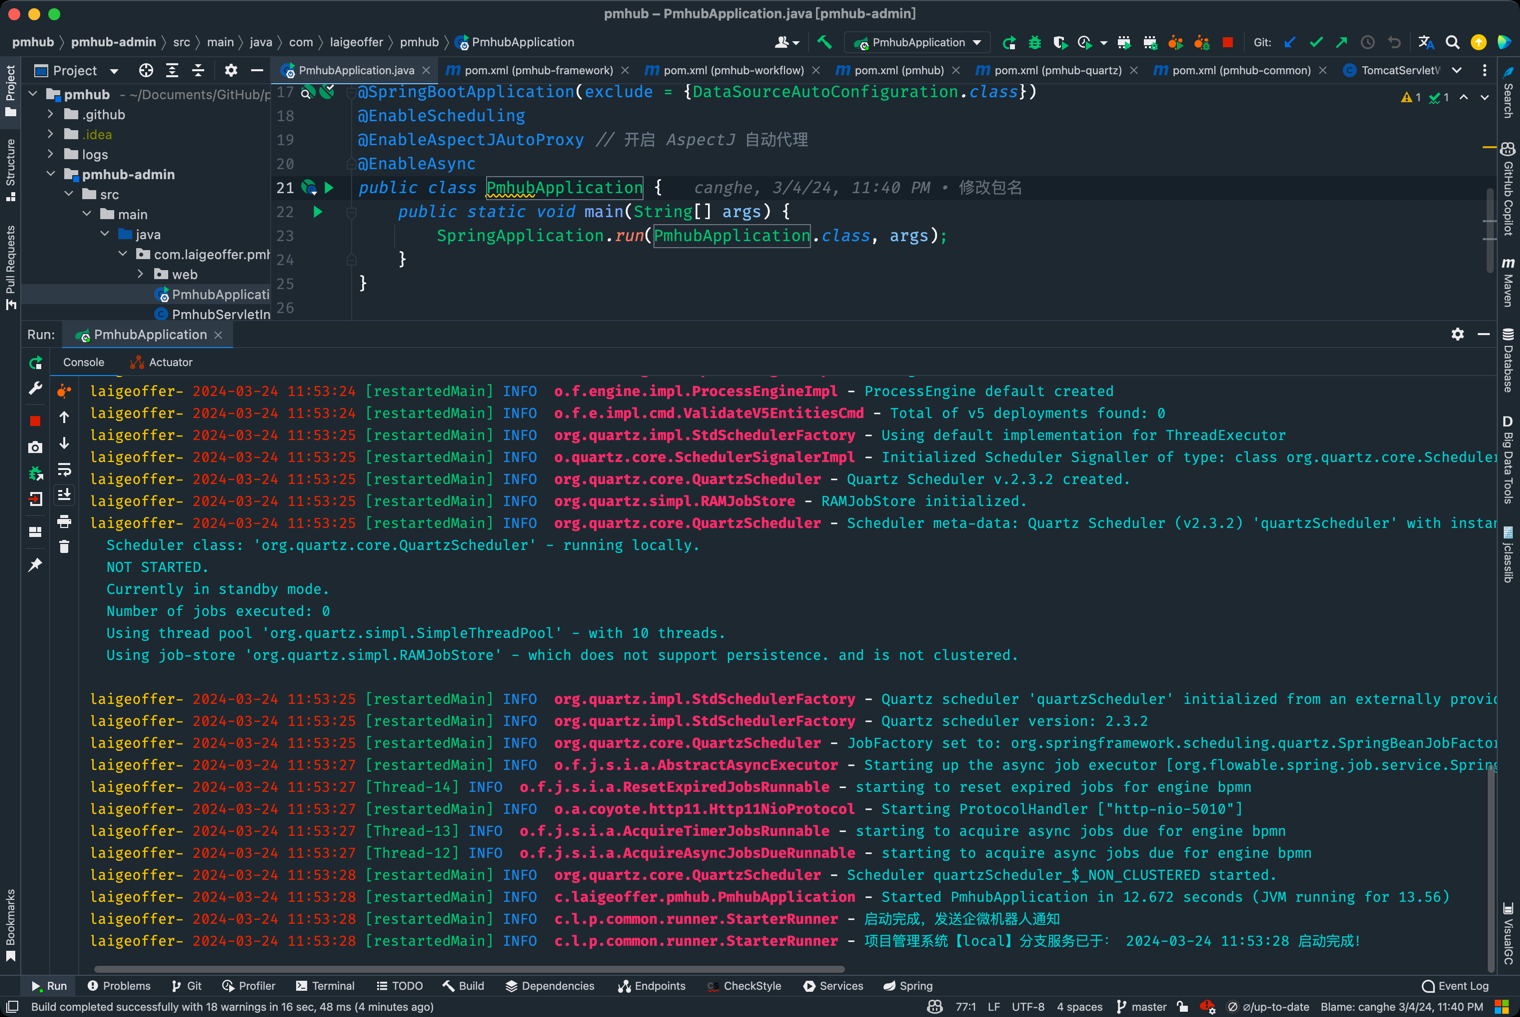The height and width of the screenshot is (1017, 1520).
Task: Stop the running application from the top toolbar
Action: (1228, 42)
